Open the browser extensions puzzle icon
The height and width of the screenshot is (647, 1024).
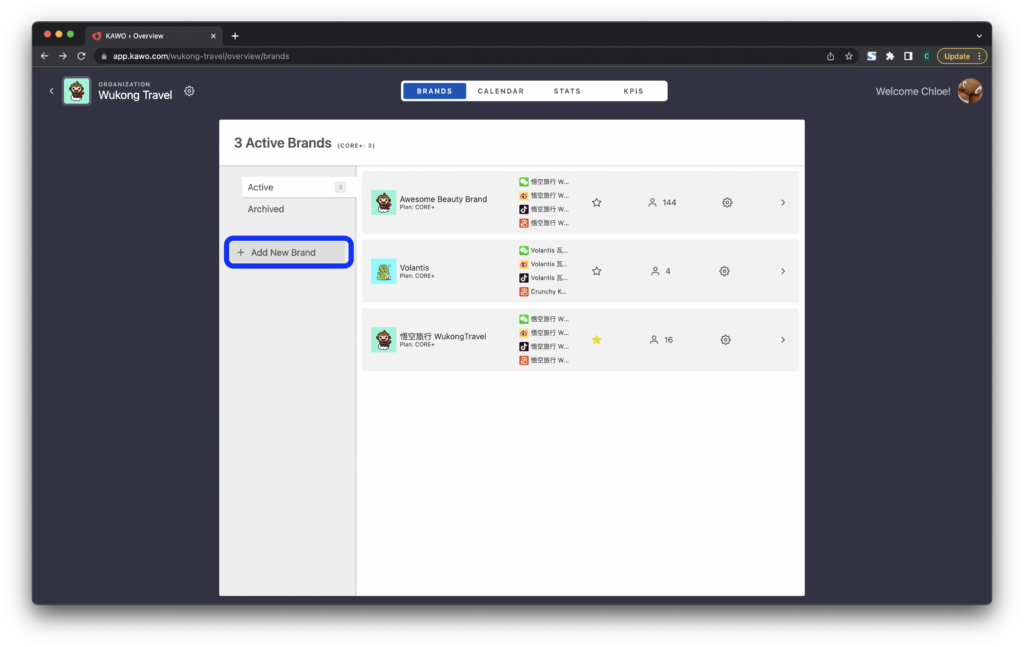pos(890,56)
